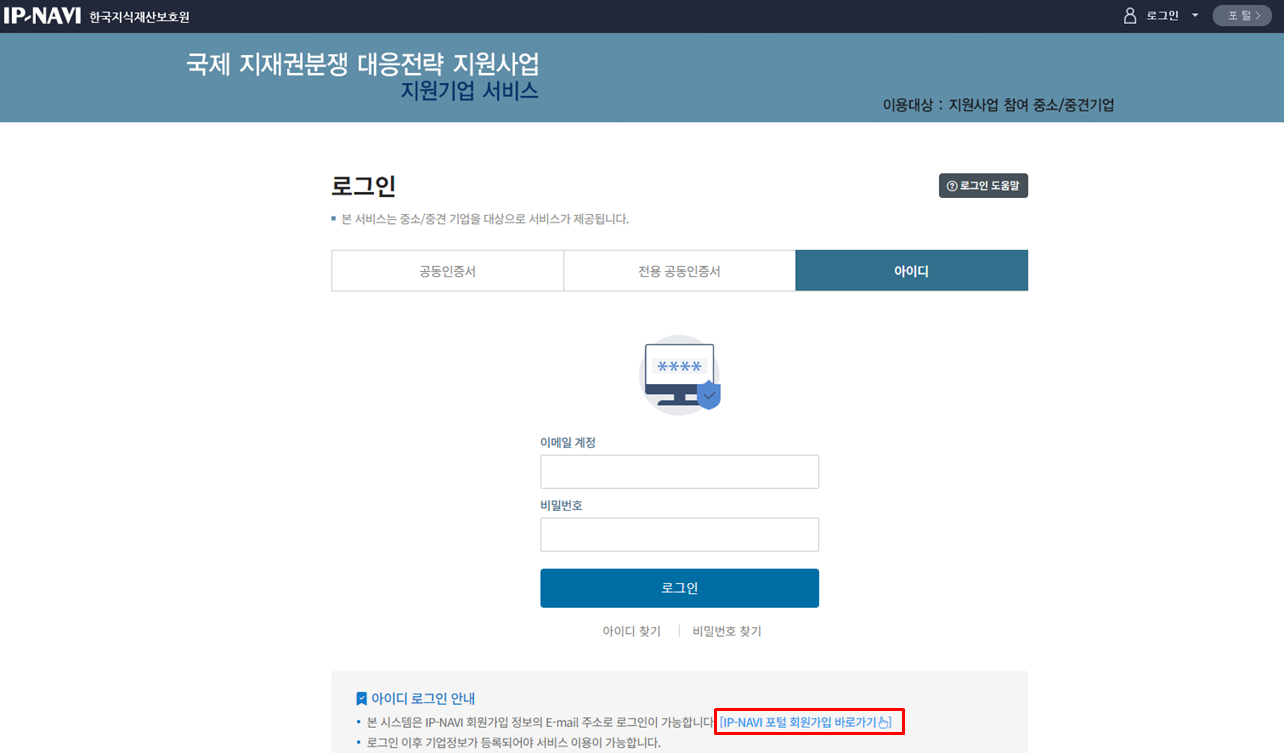
Task: Open the 비밀번호 찾기 link
Action: (727, 631)
